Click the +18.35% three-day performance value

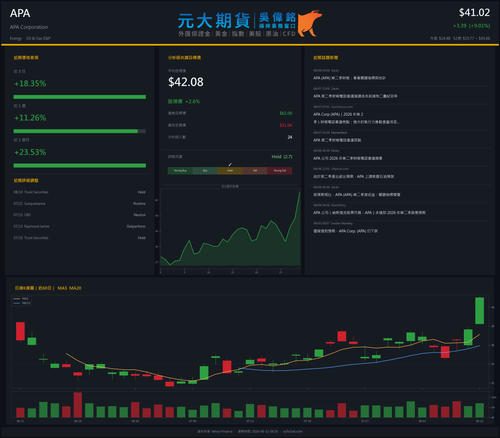30,83
